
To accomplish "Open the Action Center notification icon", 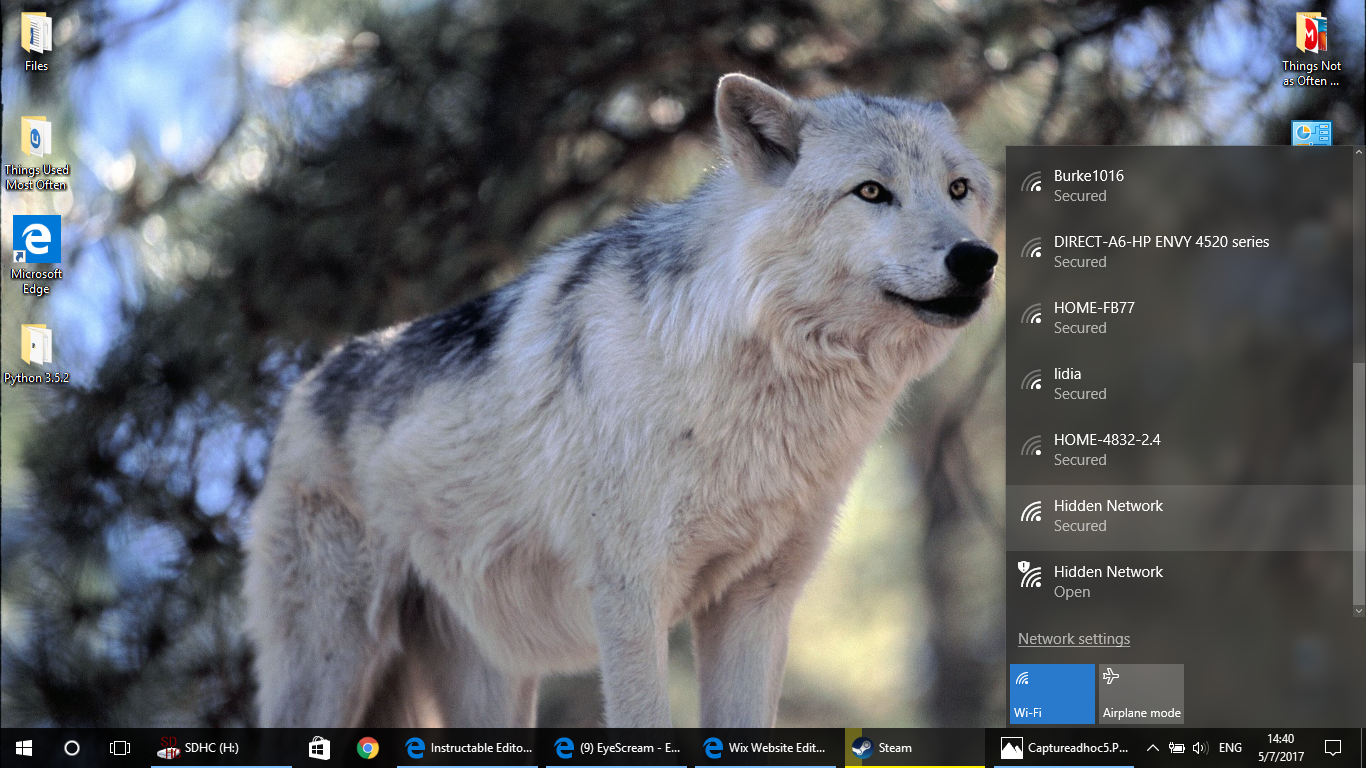I will [x=1332, y=747].
